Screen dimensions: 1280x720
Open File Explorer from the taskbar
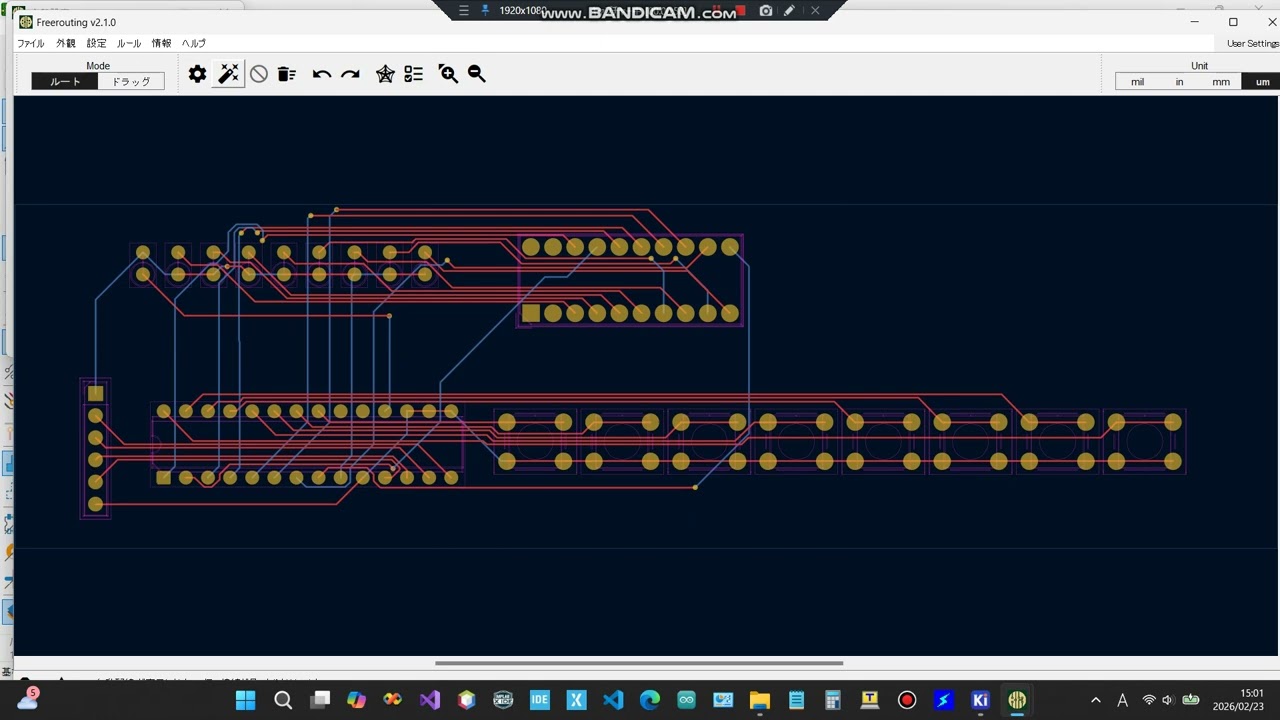click(x=760, y=700)
